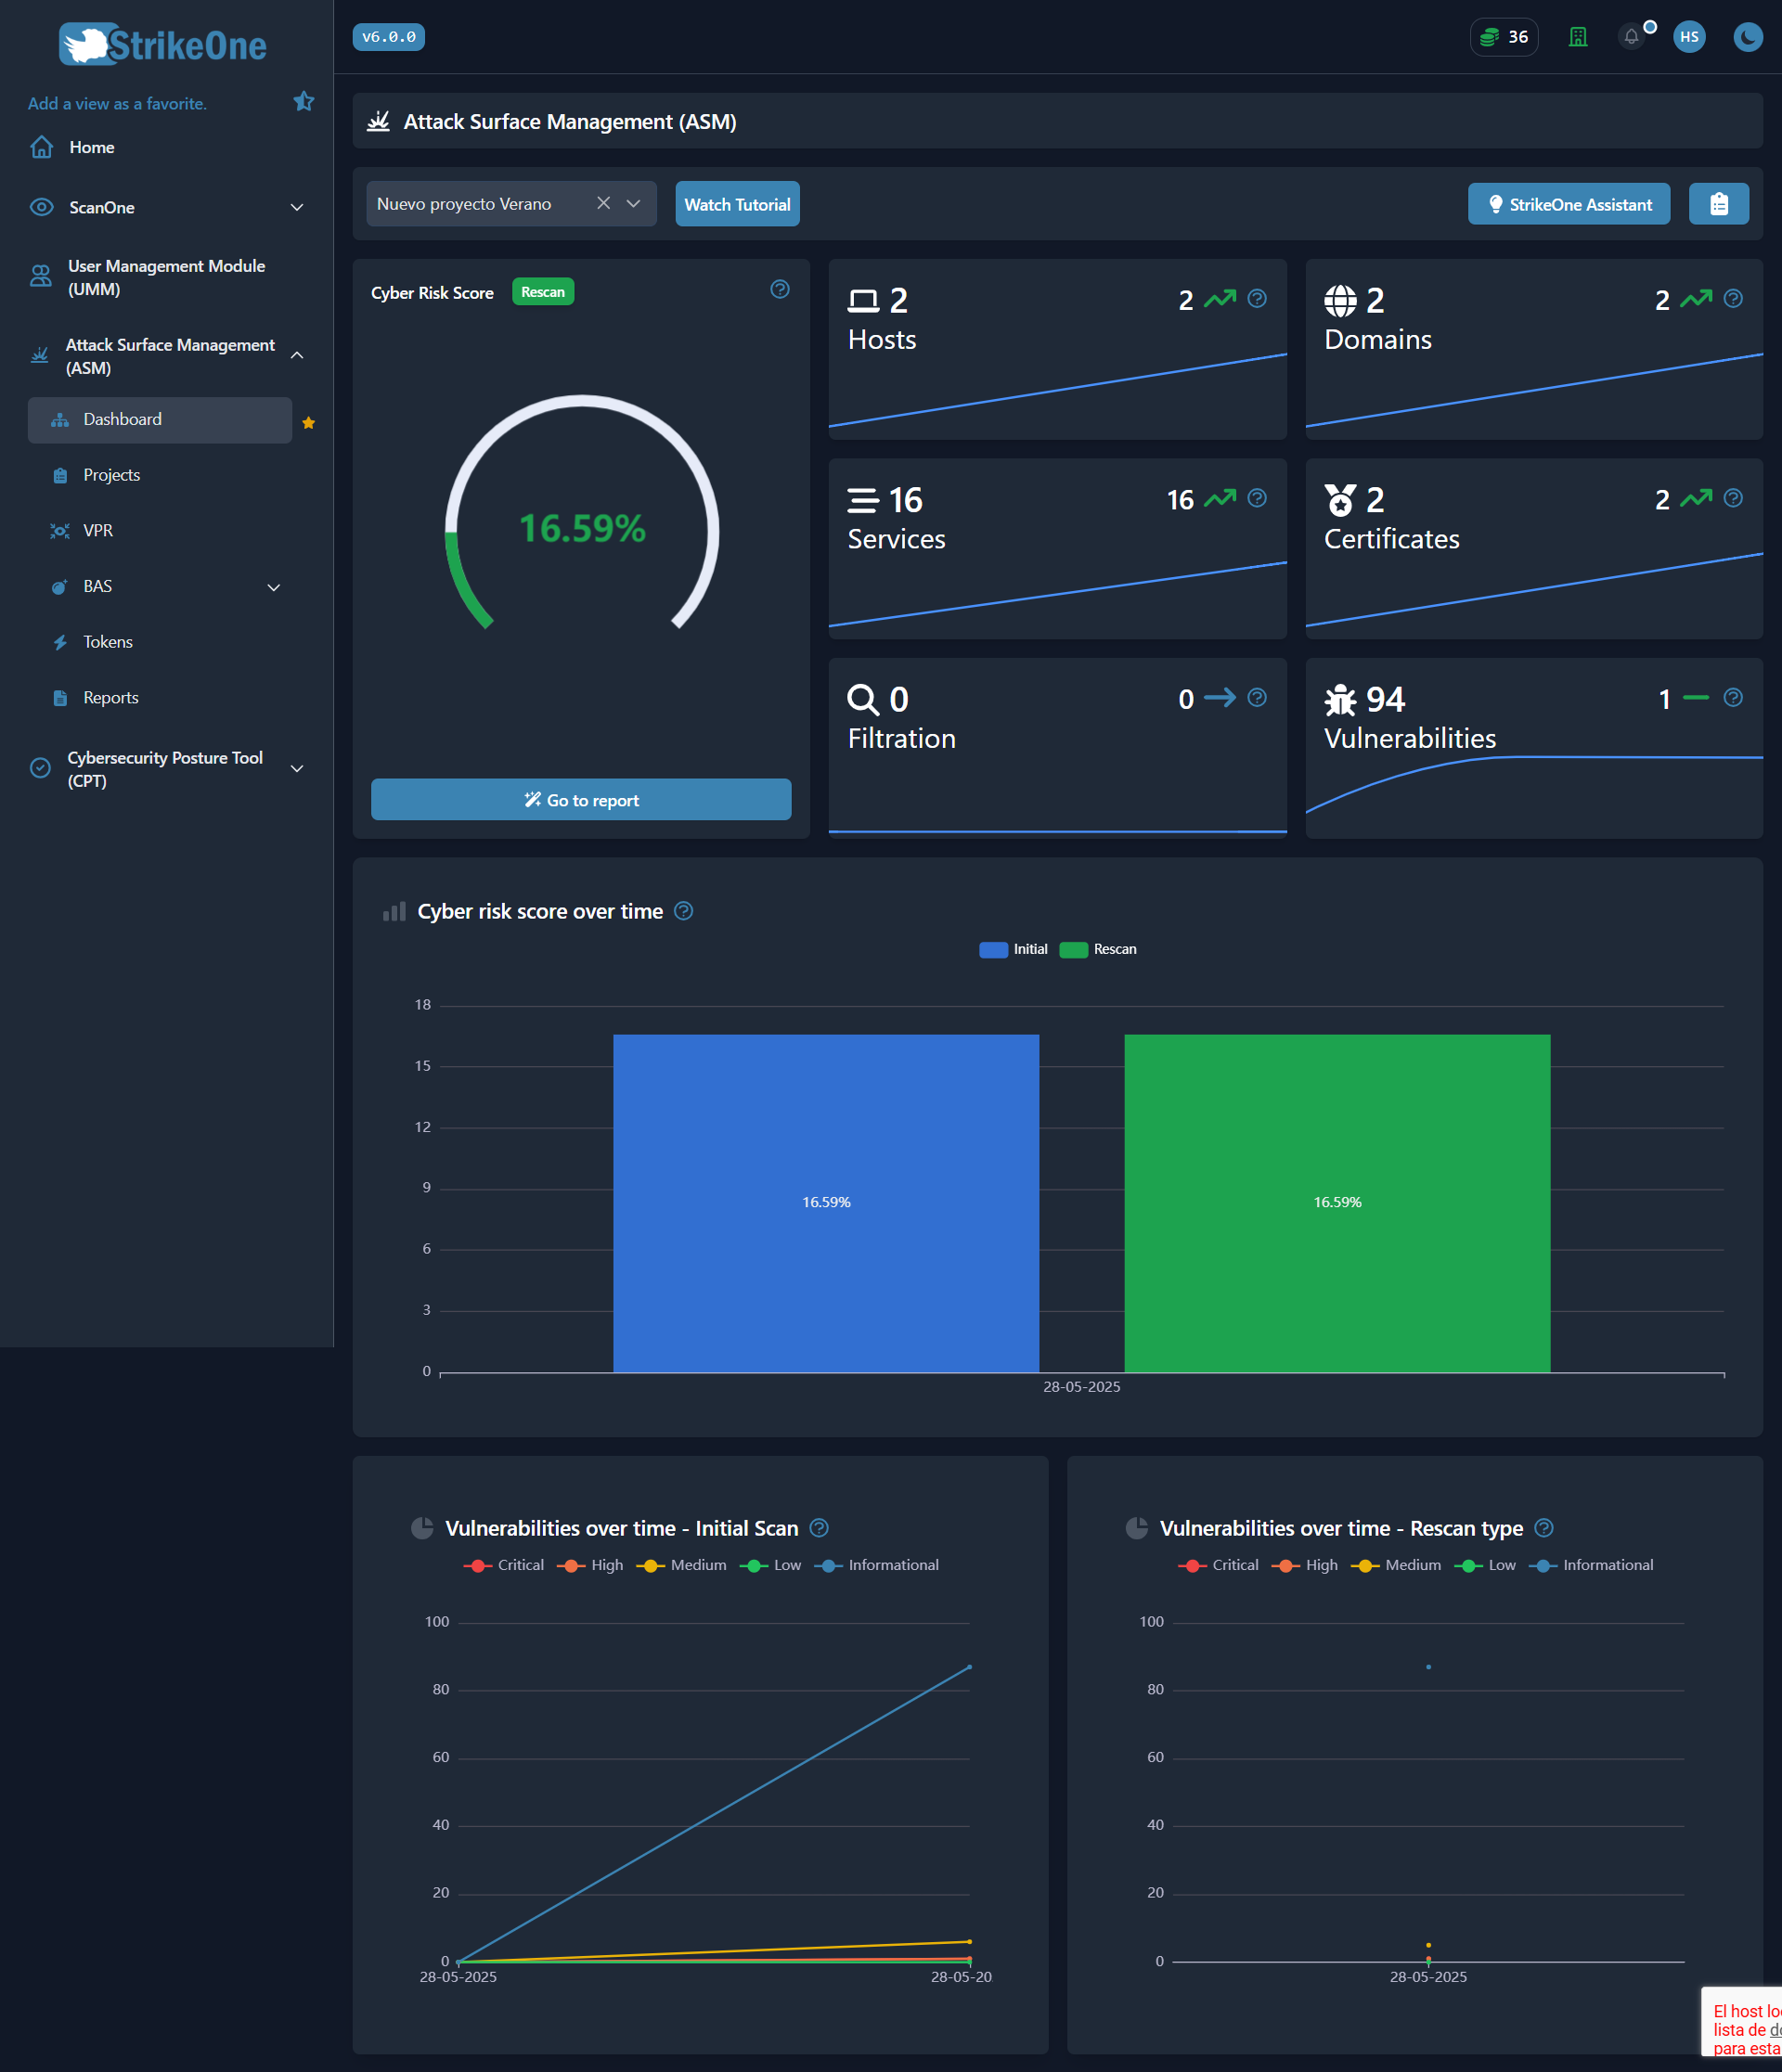Click the credits coins icon showing 36
Screen dimensions: 1782x2072
pos(1503,37)
